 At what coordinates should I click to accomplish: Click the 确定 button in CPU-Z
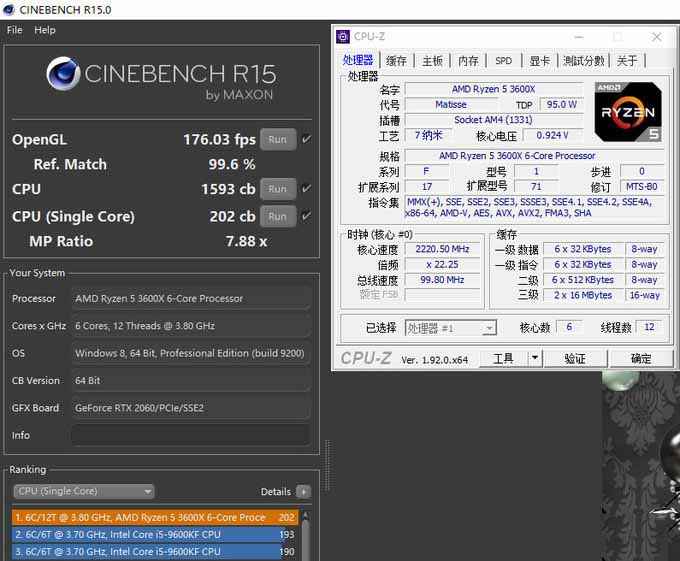(x=641, y=359)
